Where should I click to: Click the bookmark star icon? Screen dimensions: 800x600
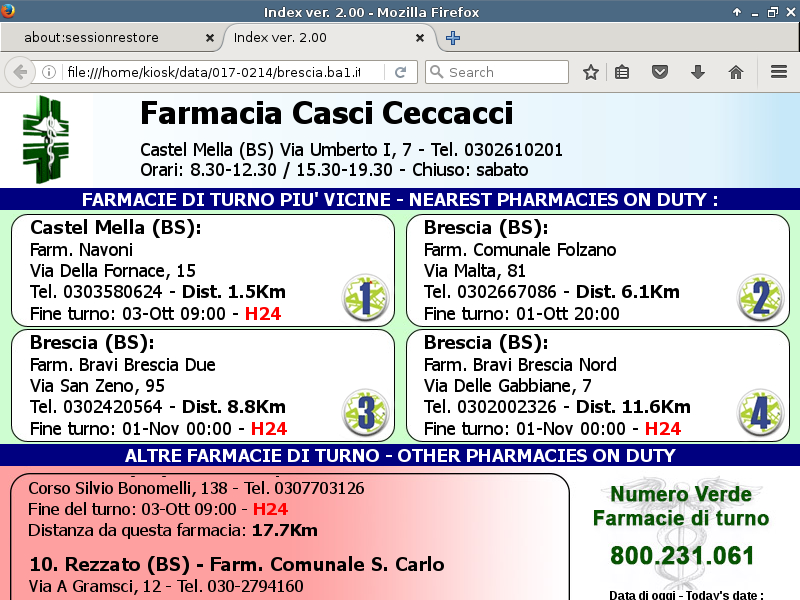(591, 72)
